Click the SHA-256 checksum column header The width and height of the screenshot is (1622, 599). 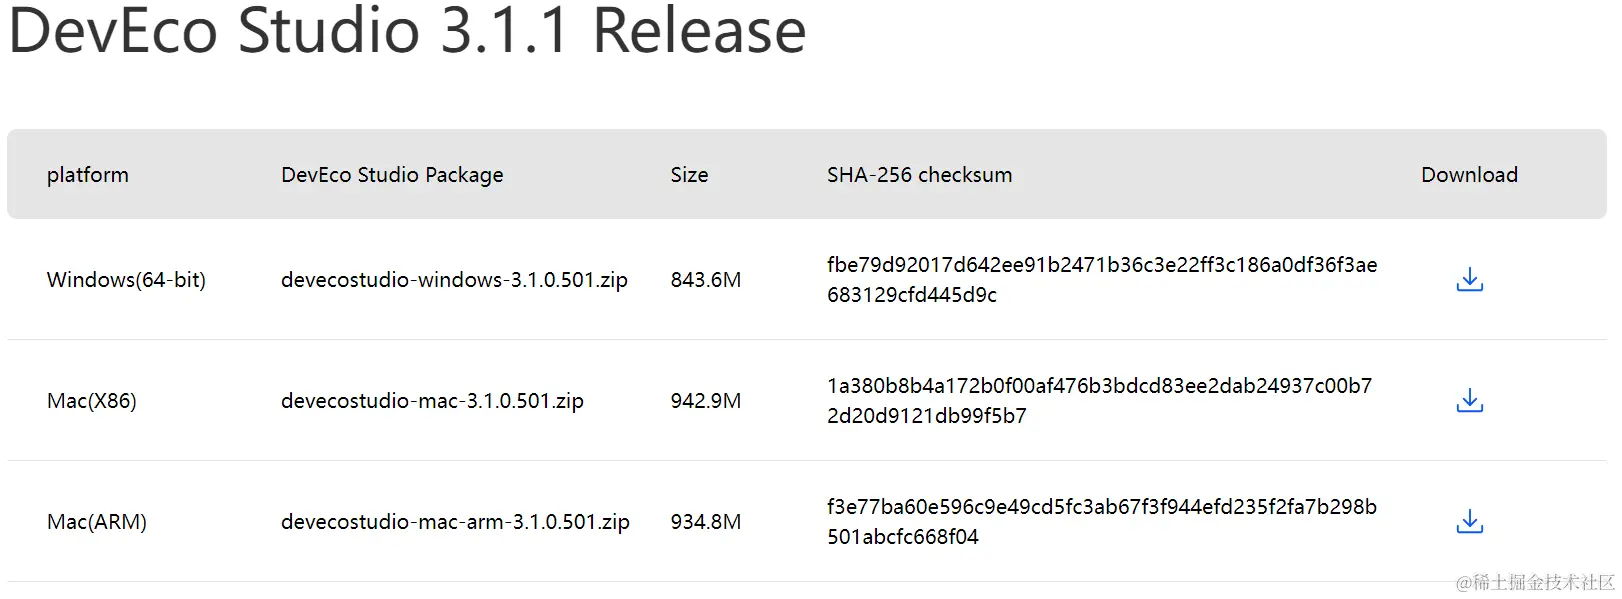click(919, 175)
